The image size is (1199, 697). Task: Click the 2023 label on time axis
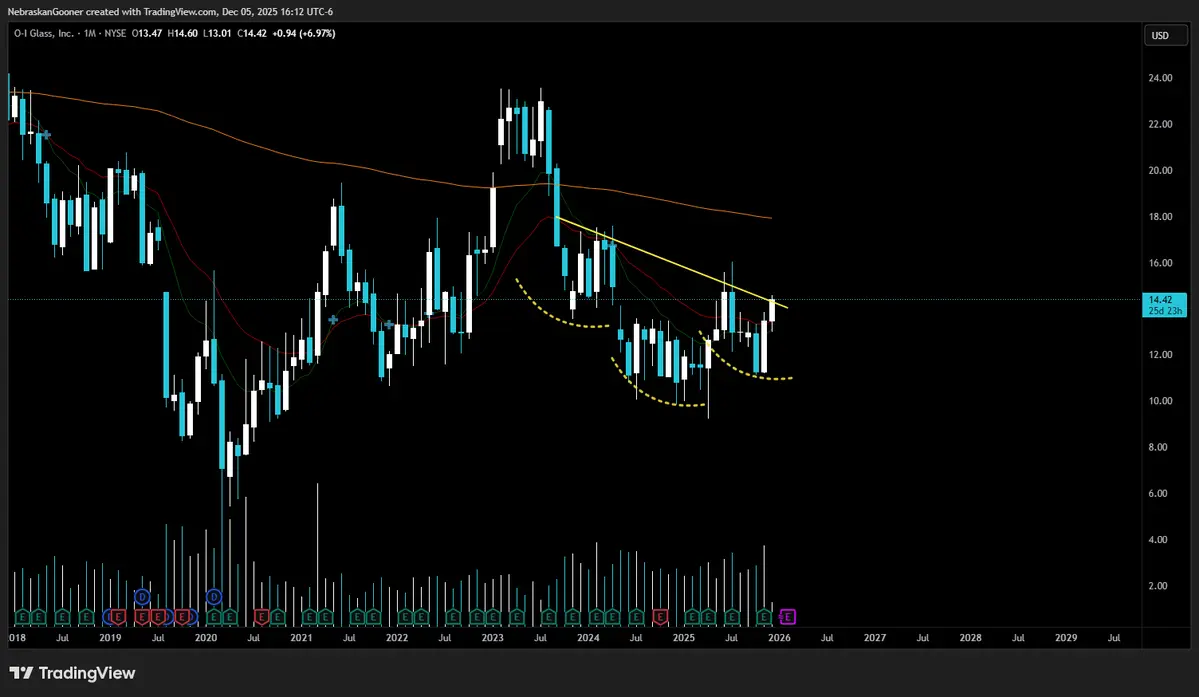(x=492, y=637)
